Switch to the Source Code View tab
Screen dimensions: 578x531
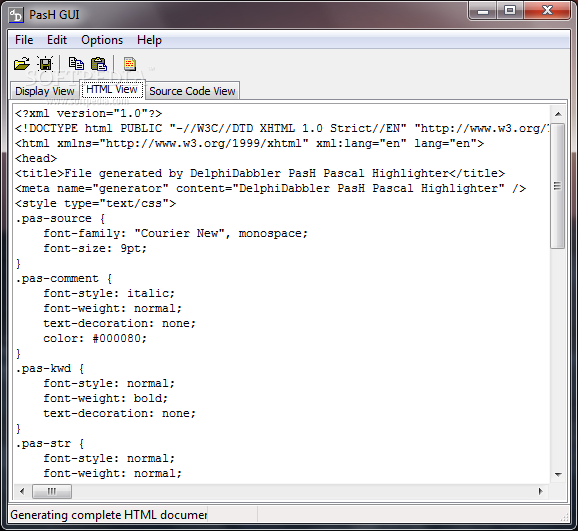click(x=192, y=91)
